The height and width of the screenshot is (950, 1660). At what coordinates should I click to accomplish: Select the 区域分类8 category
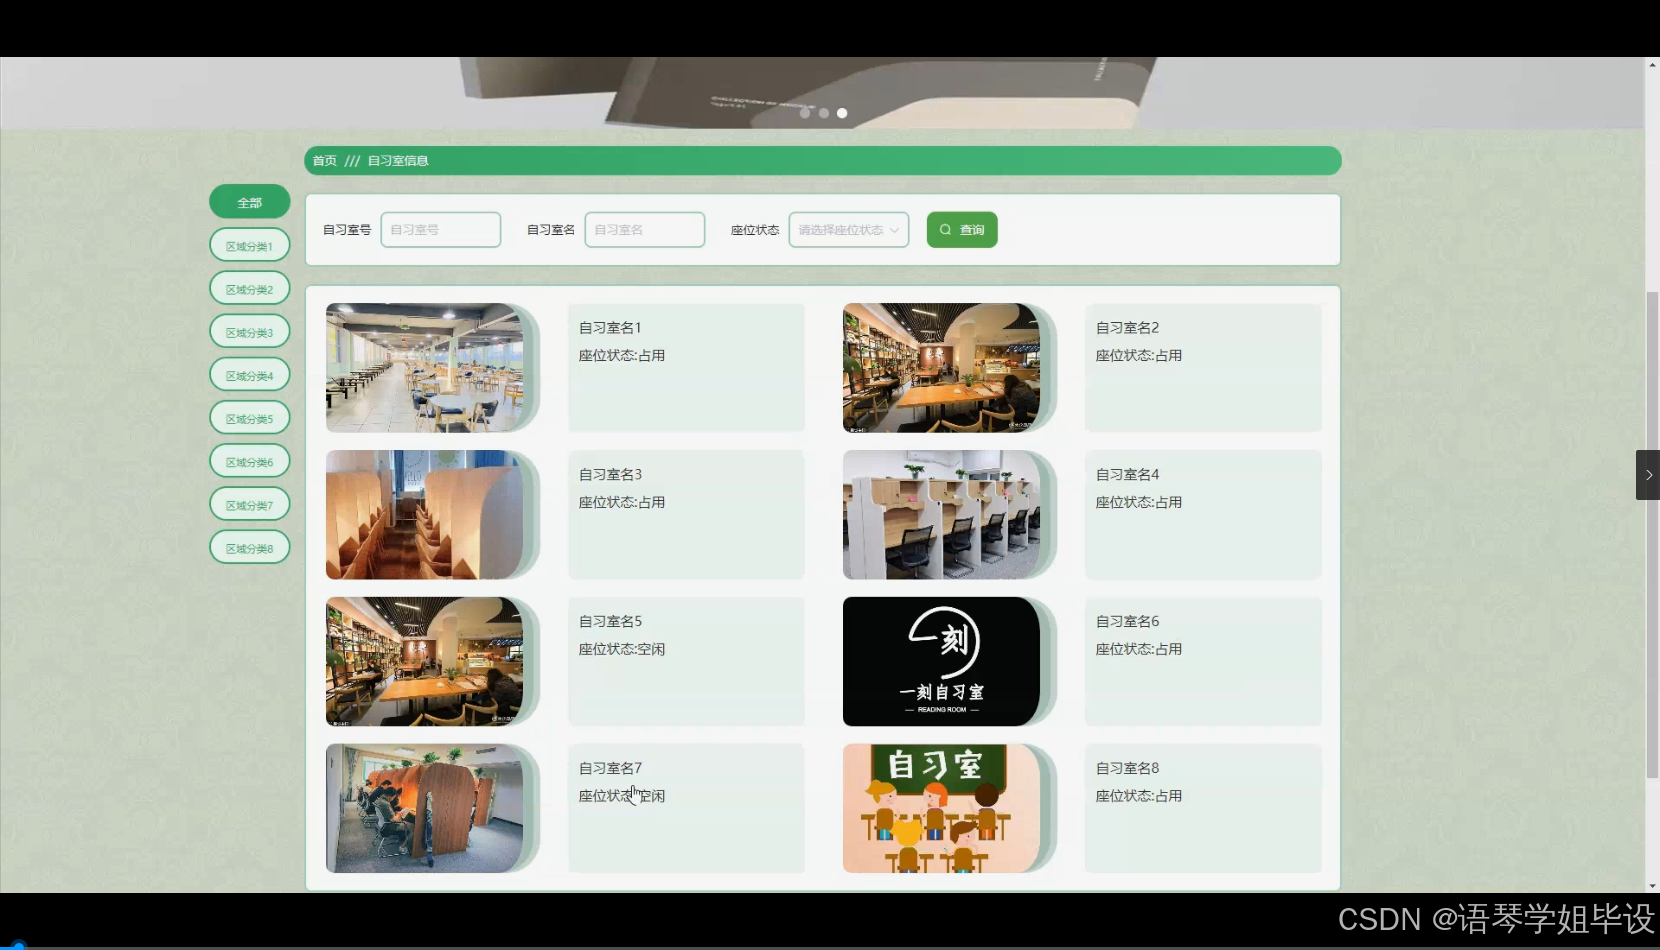pos(249,547)
